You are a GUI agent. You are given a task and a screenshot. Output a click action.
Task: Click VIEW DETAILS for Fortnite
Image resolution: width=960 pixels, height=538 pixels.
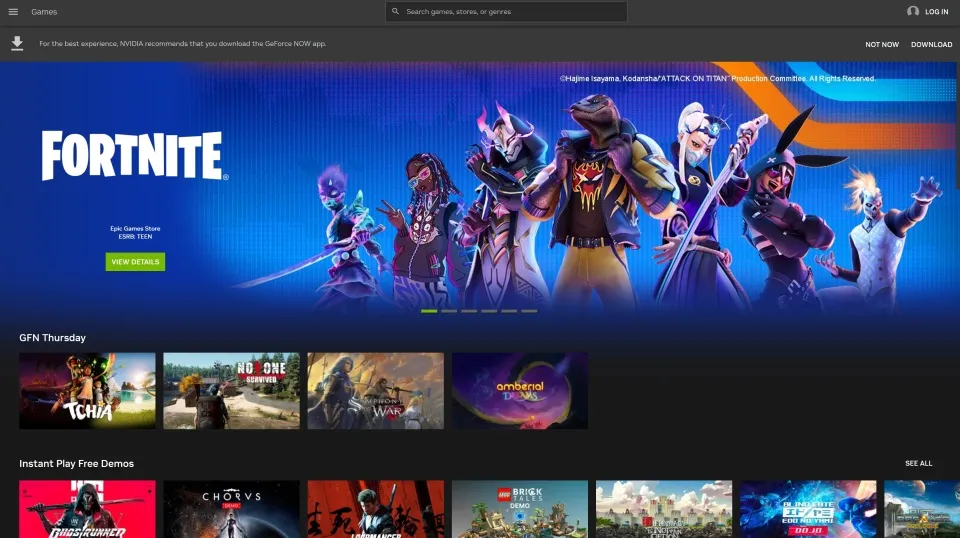coord(135,262)
